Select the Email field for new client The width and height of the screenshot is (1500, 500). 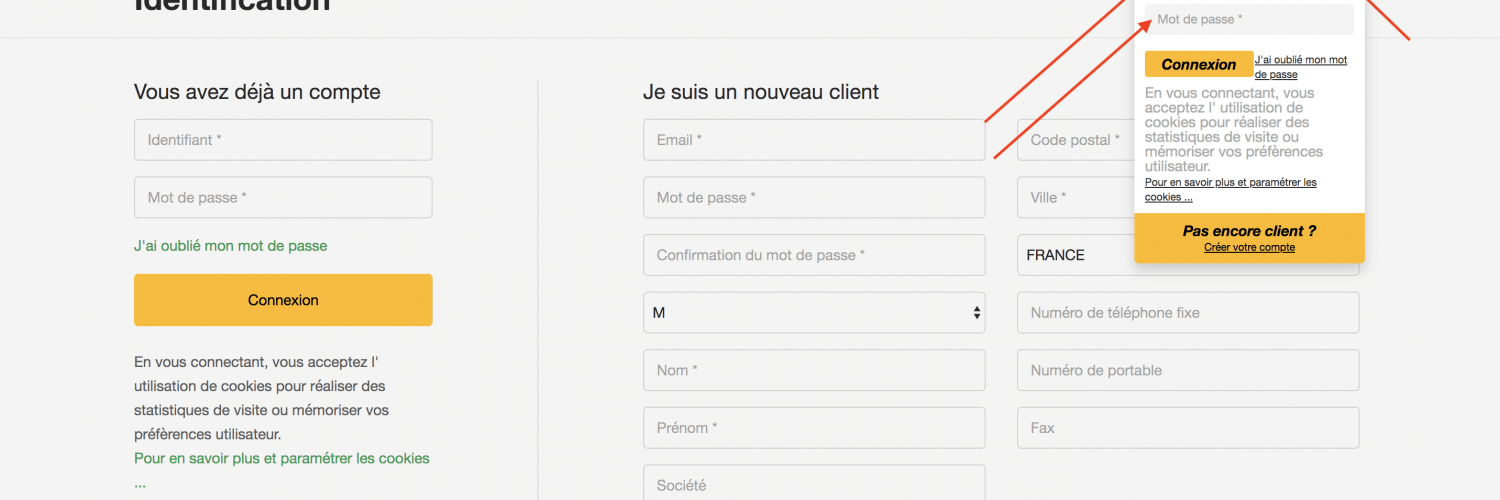coord(813,140)
